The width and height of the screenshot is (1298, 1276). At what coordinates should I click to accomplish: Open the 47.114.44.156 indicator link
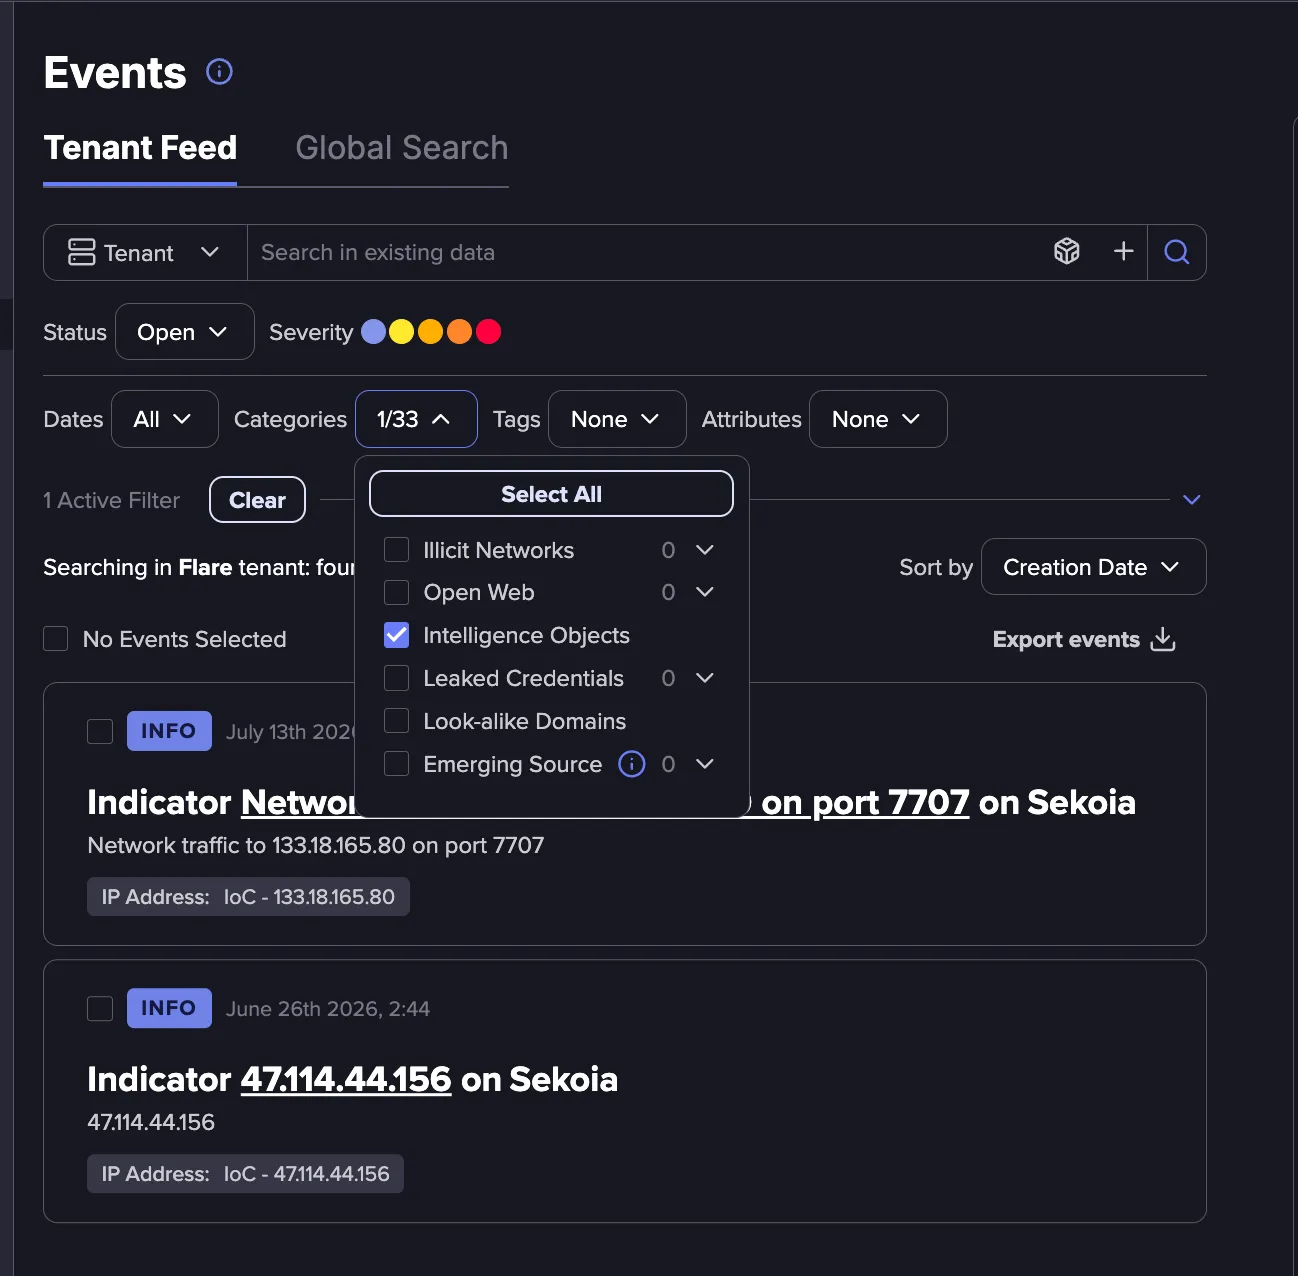coord(346,1079)
